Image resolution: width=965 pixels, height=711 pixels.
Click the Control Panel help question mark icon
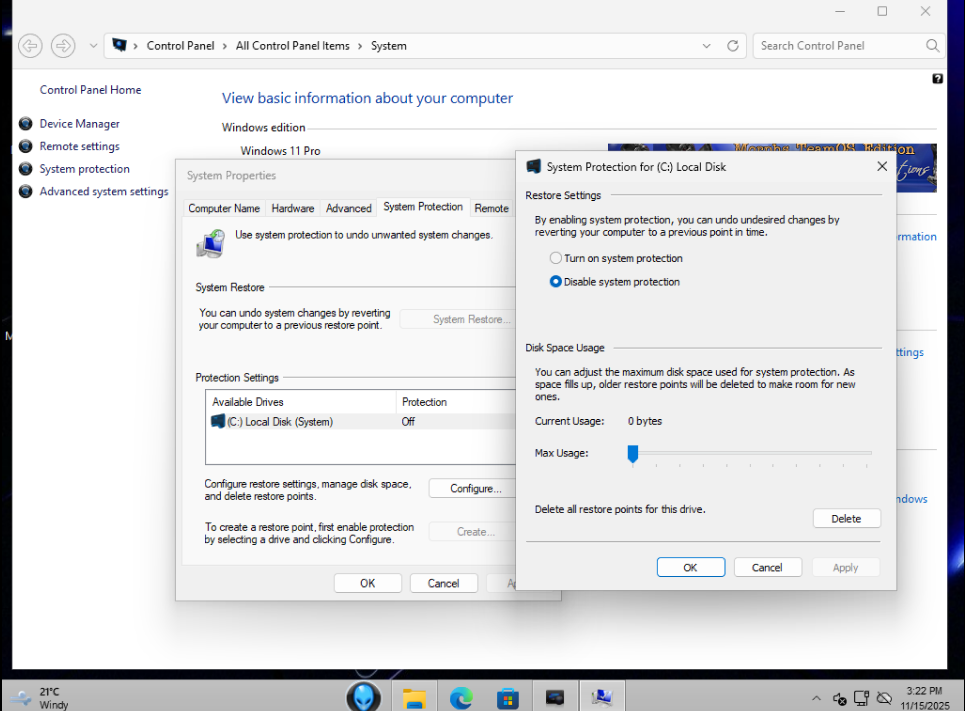tap(937, 78)
